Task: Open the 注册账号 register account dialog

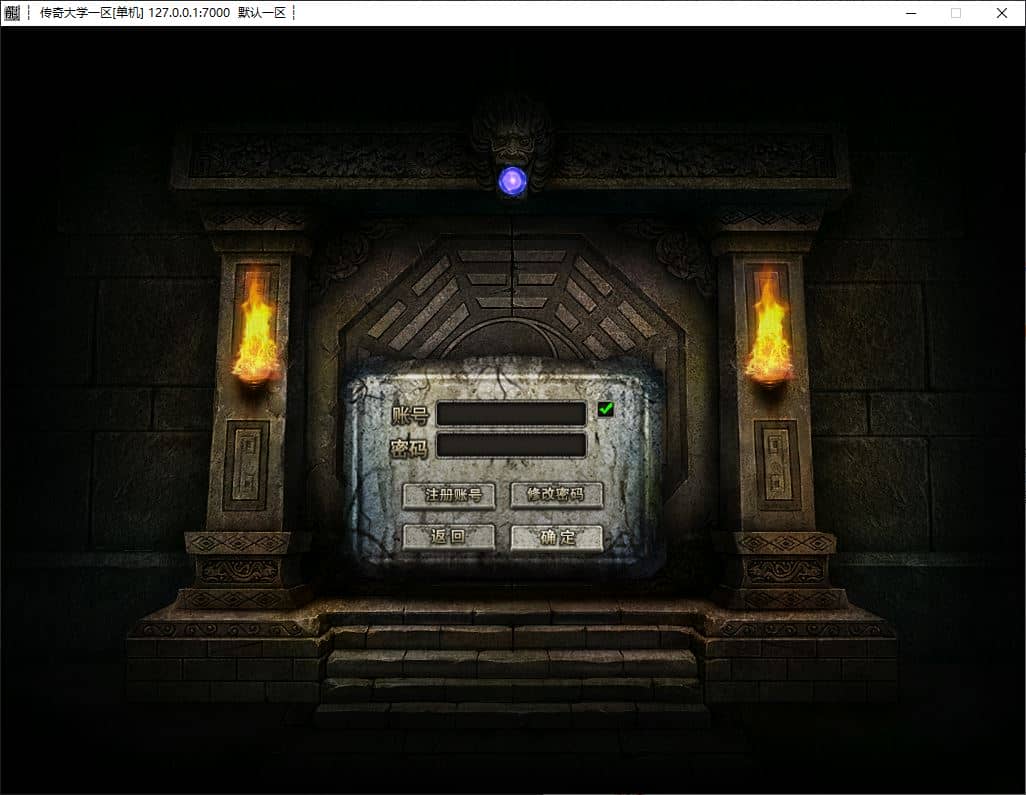Action: coord(448,495)
